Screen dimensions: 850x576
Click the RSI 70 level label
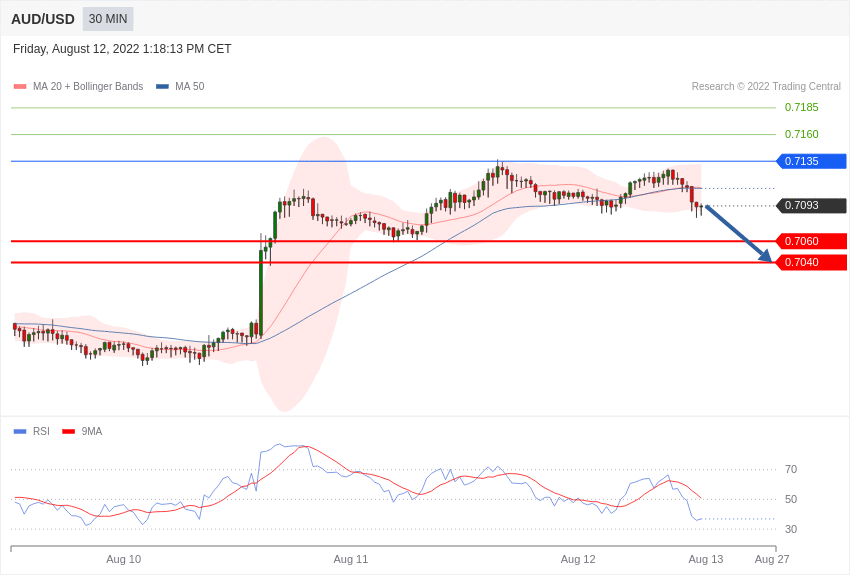tap(791, 469)
